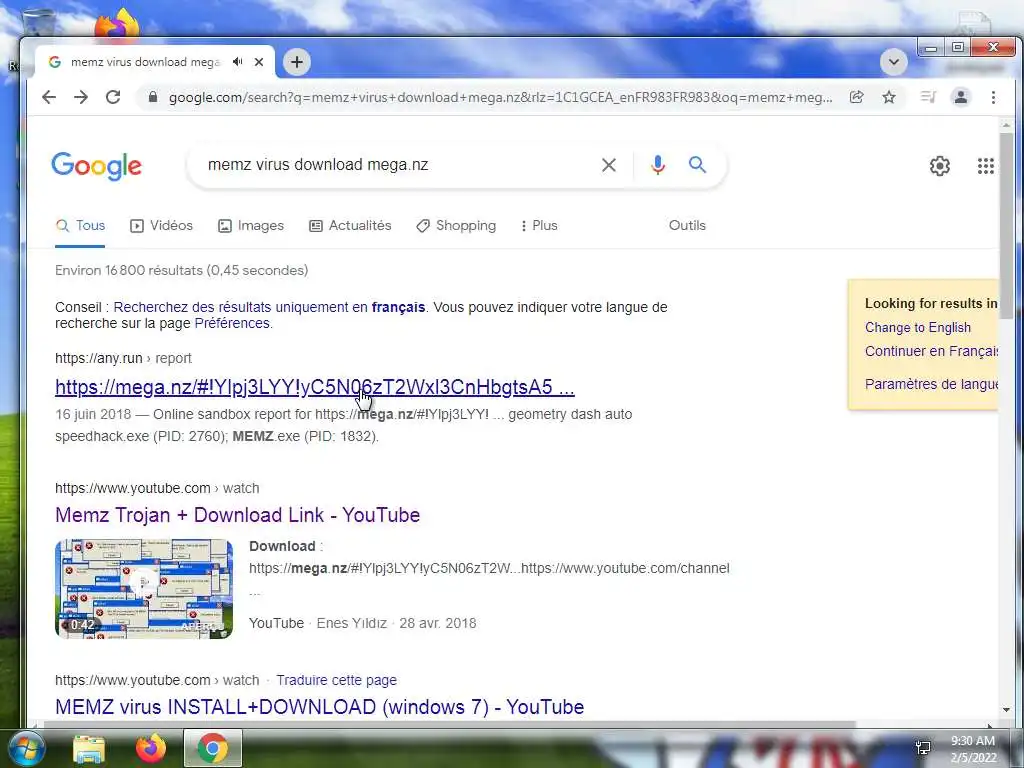
Task: Open a new browser tab
Action: [x=297, y=62]
